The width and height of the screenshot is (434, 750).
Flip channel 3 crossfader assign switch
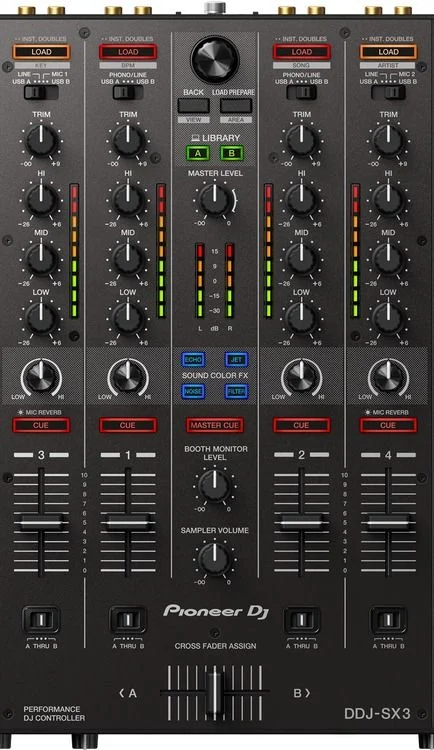point(41,620)
